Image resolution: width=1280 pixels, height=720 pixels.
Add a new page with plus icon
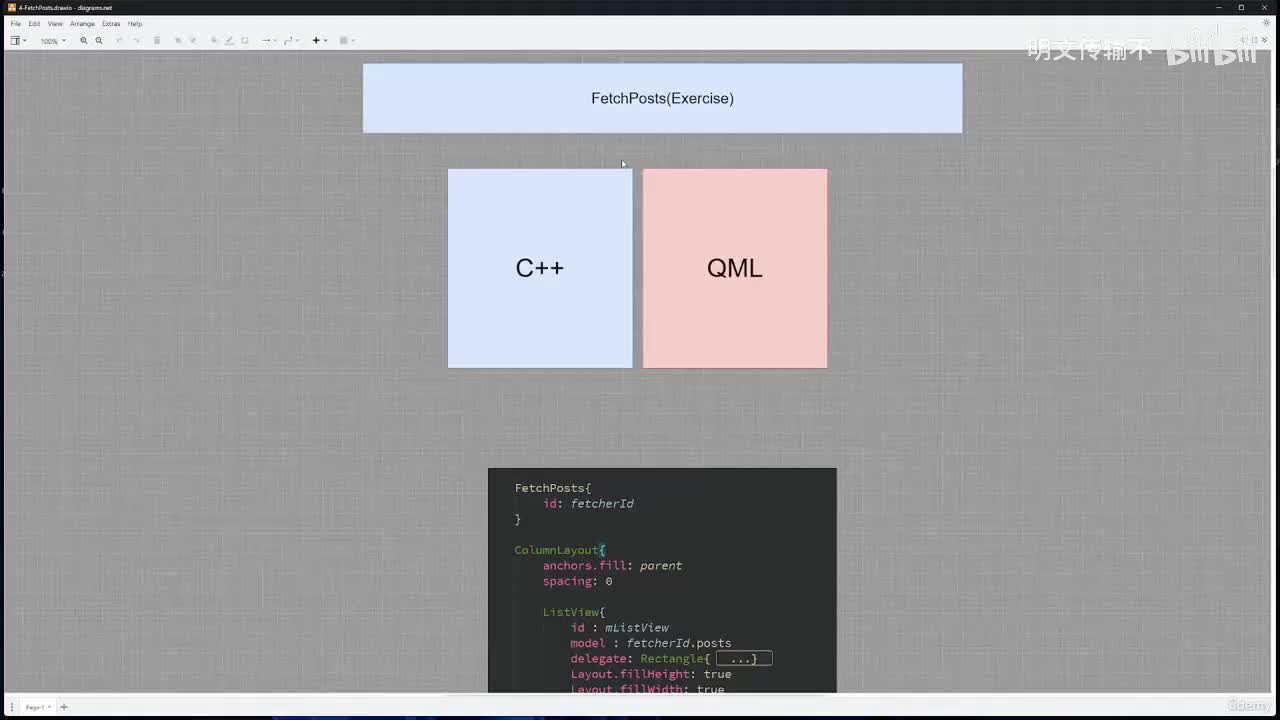64,707
